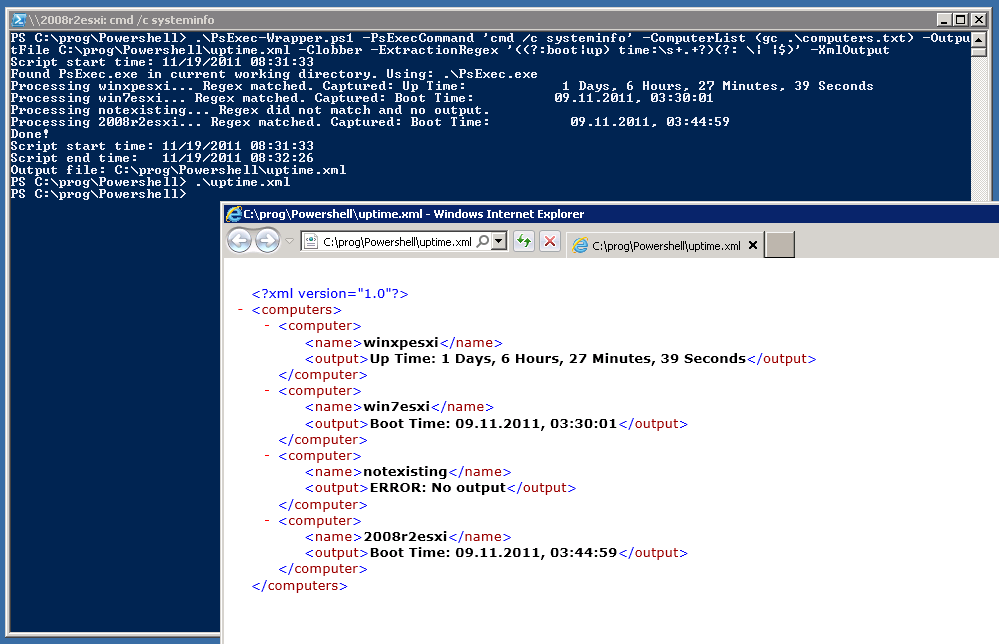Collapse the win7esxi computer node
Viewport: 999px width, 644px height.
pos(267,391)
